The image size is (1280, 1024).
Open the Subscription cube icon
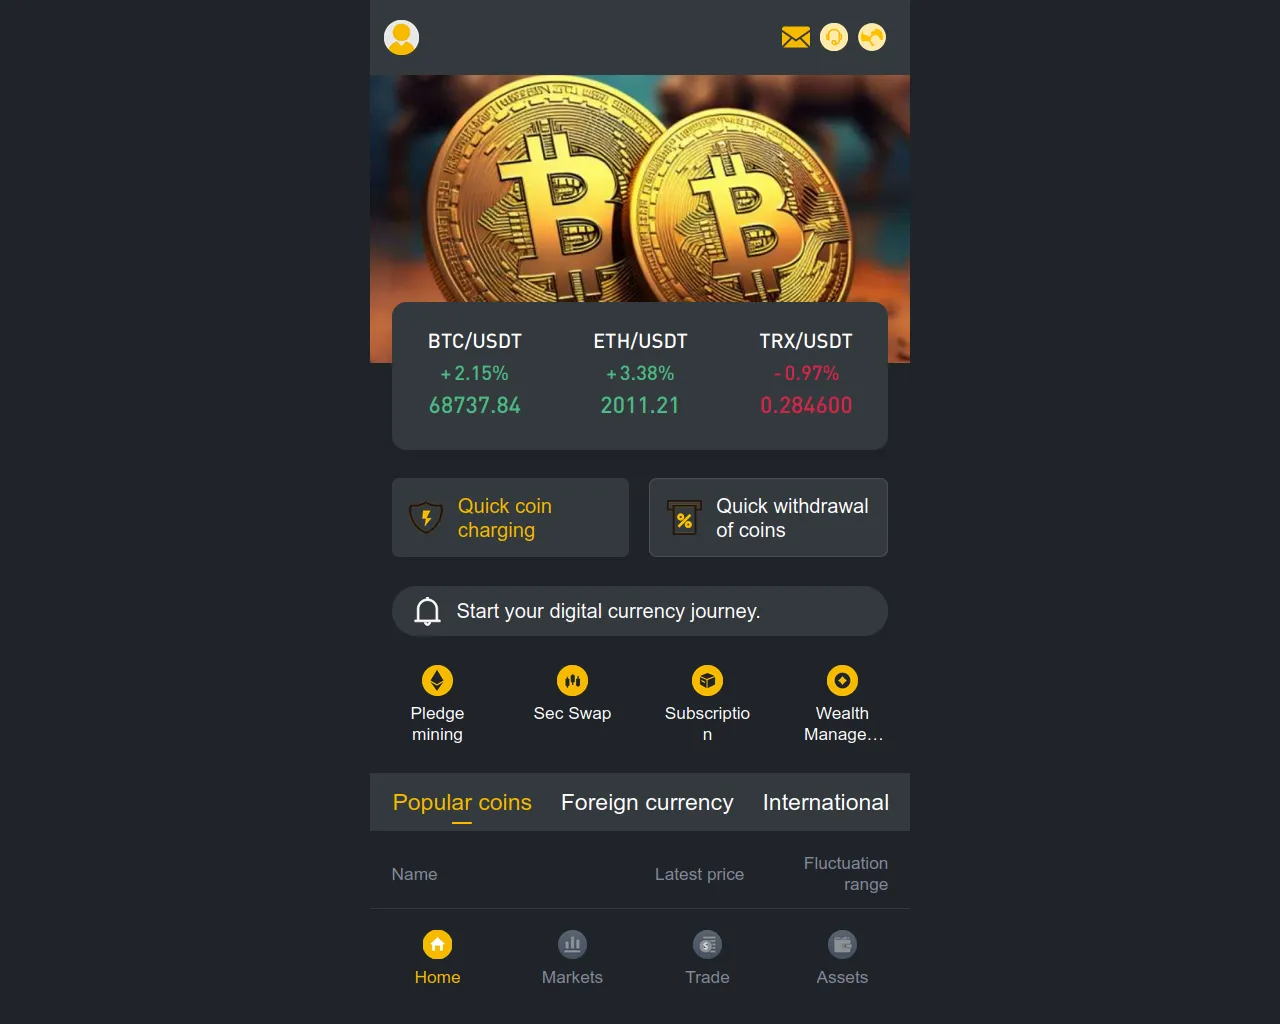[x=707, y=681]
